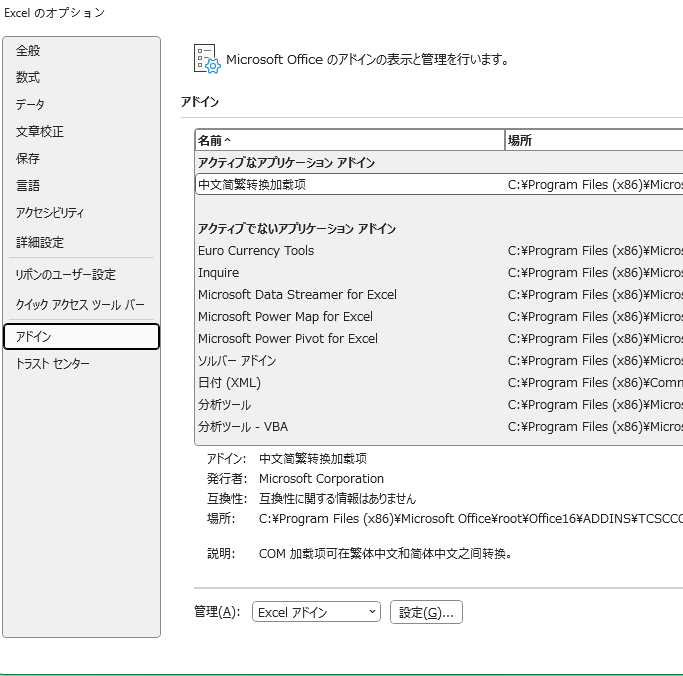Open 詳細設定 options
The height and width of the screenshot is (676, 683).
coord(40,243)
